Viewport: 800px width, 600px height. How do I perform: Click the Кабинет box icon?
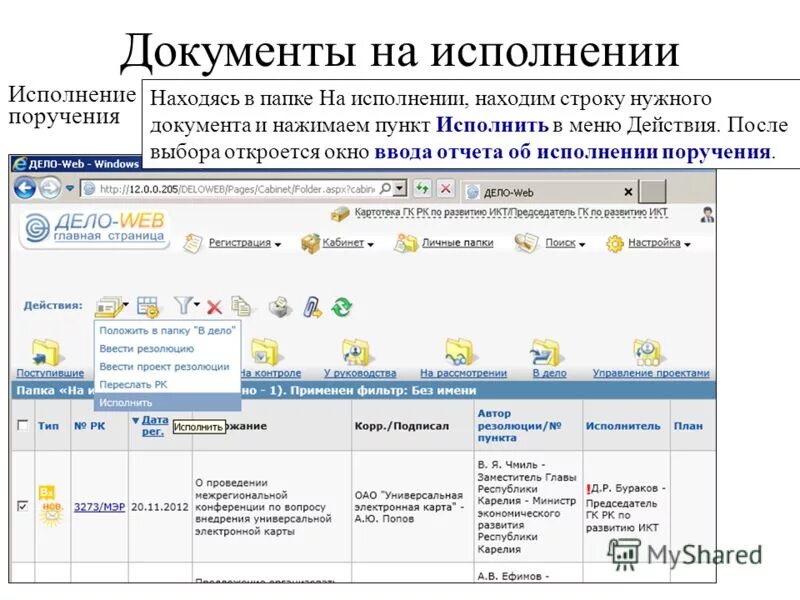pyautogui.click(x=310, y=243)
